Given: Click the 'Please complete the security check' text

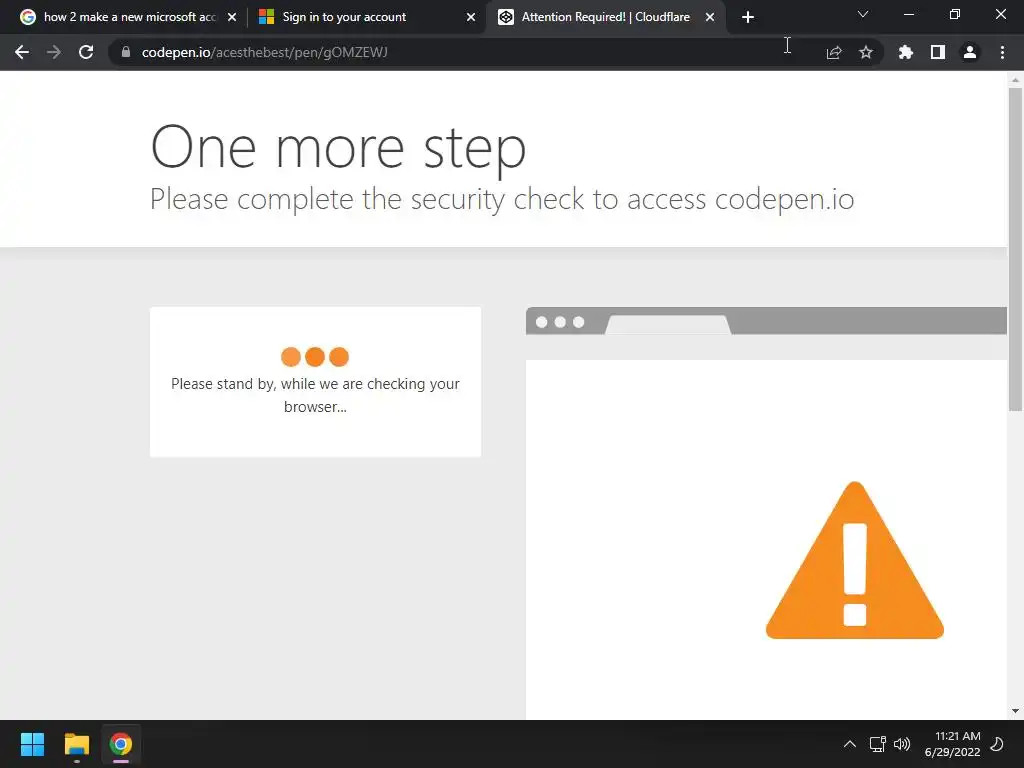Looking at the screenshot, I should 502,199.
